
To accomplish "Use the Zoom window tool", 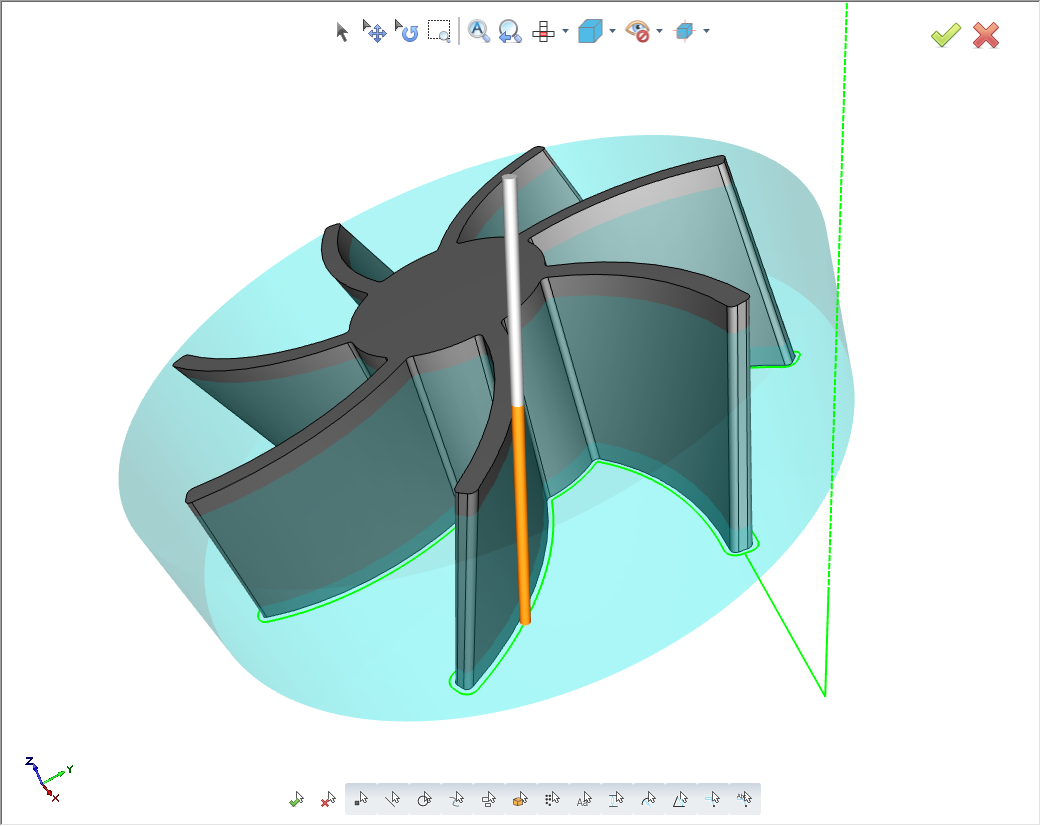I will coord(438,31).
